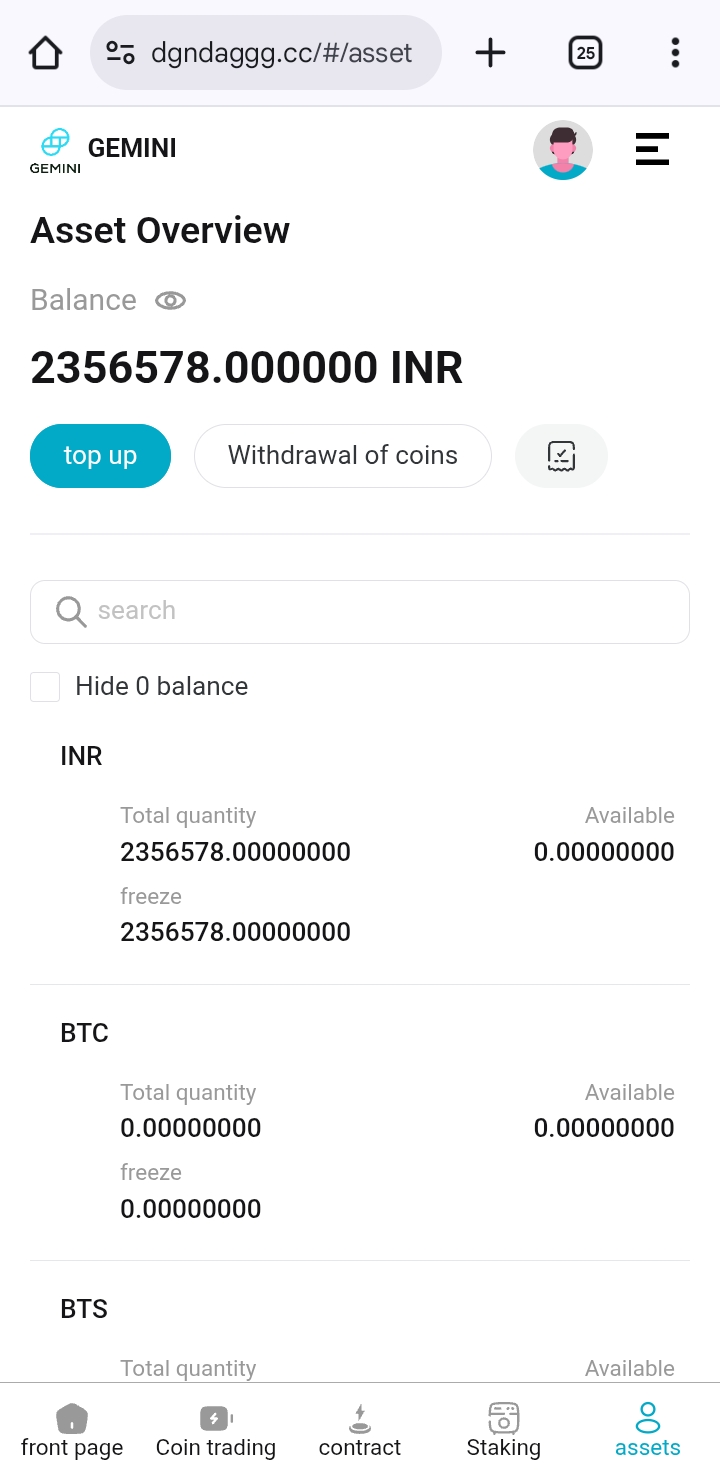Tap Withdrawal of coins button

[x=342, y=456]
